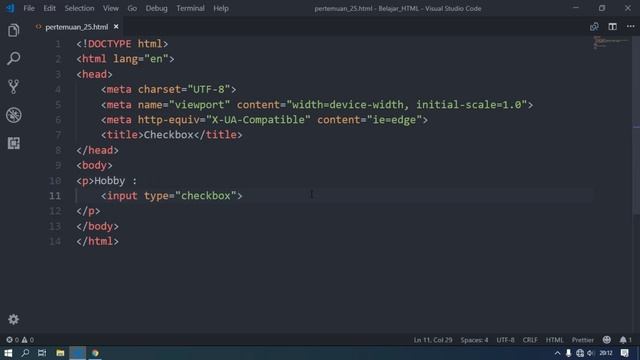This screenshot has width=640, height=360.
Task: Open the More Actions ellipsis menu
Action: (x=630, y=27)
